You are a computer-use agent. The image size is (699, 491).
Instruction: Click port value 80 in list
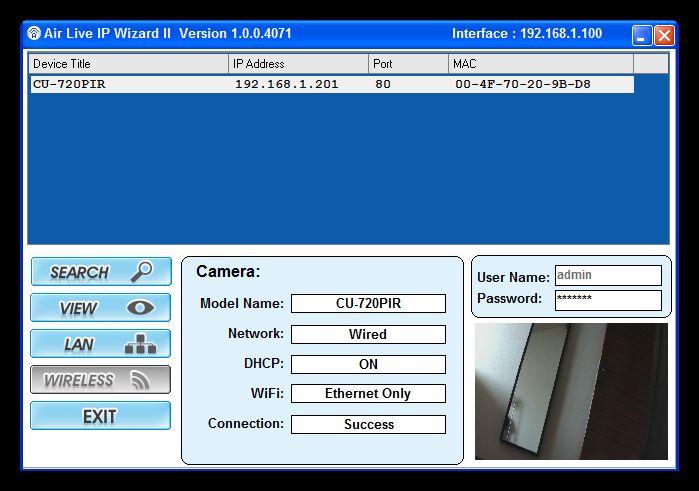[x=383, y=84]
